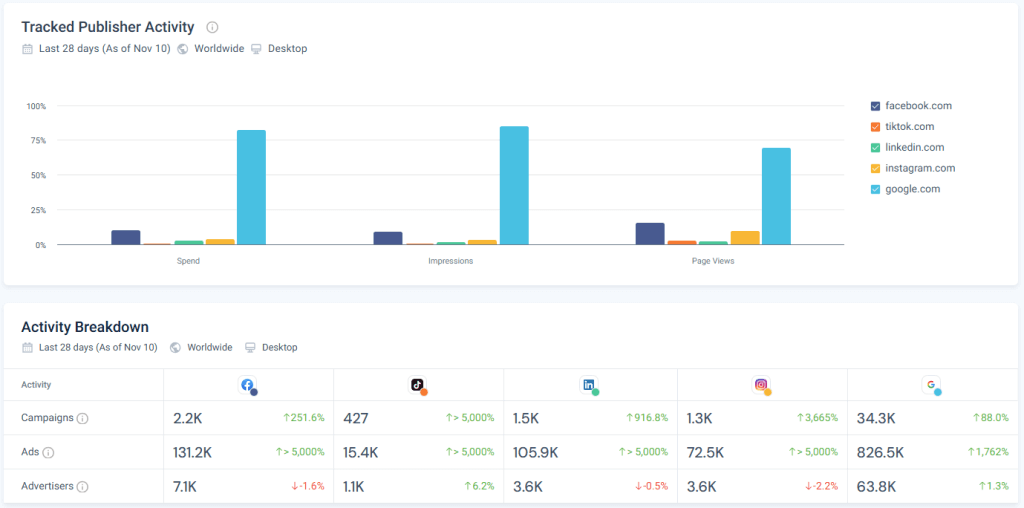Click info icon beside Tracked Publisher Activity
Image resolution: width=1024 pixels, height=508 pixels.
[212, 27]
